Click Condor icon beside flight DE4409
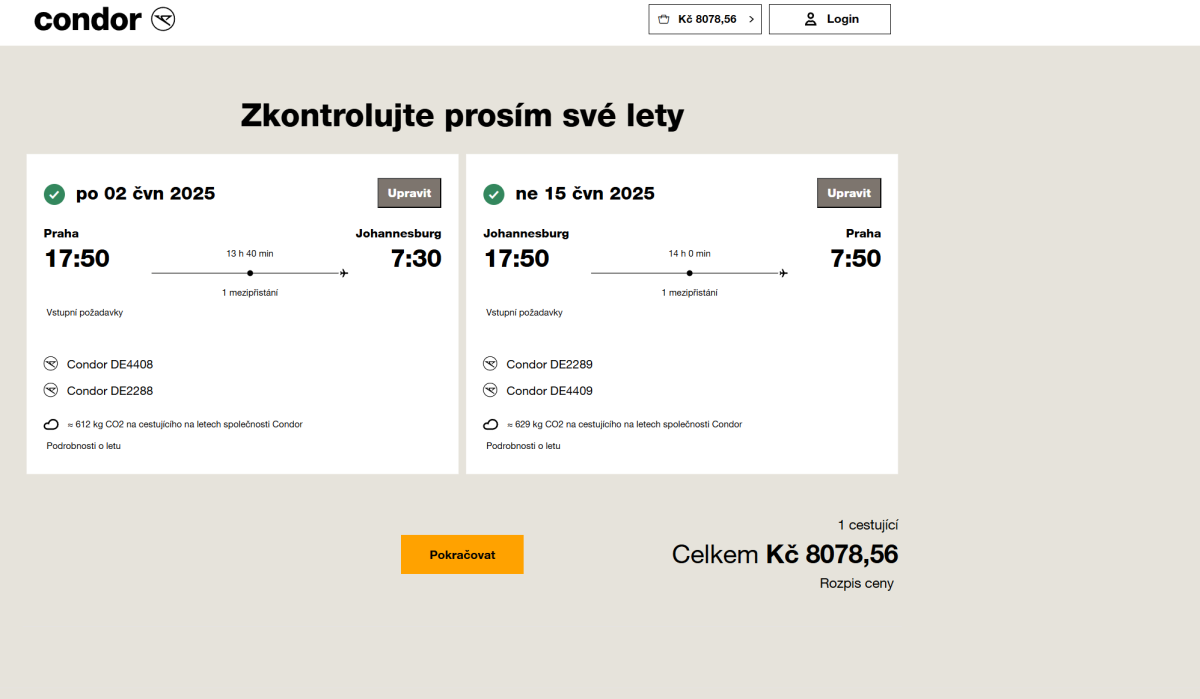The image size is (1200, 699). (490, 390)
